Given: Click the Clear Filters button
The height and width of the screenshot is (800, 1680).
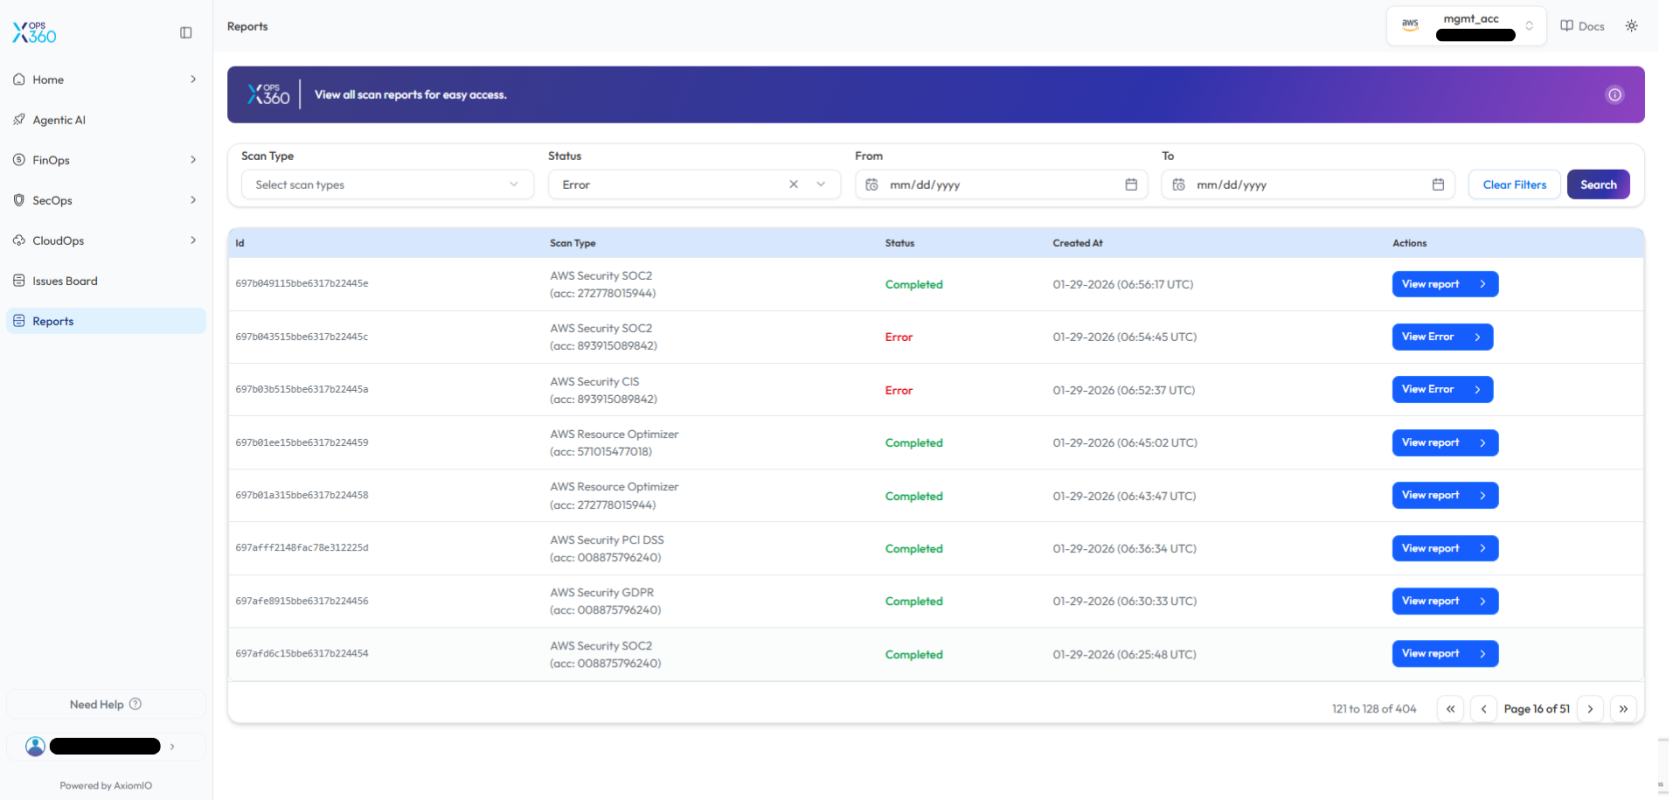Looking at the screenshot, I should pos(1514,185).
